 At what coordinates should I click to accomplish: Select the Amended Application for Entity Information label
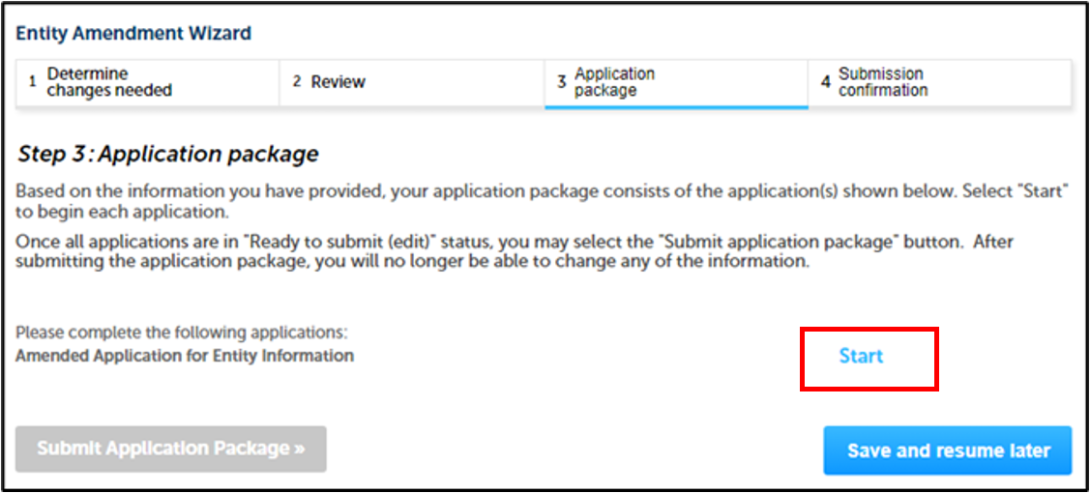click(x=185, y=355)
